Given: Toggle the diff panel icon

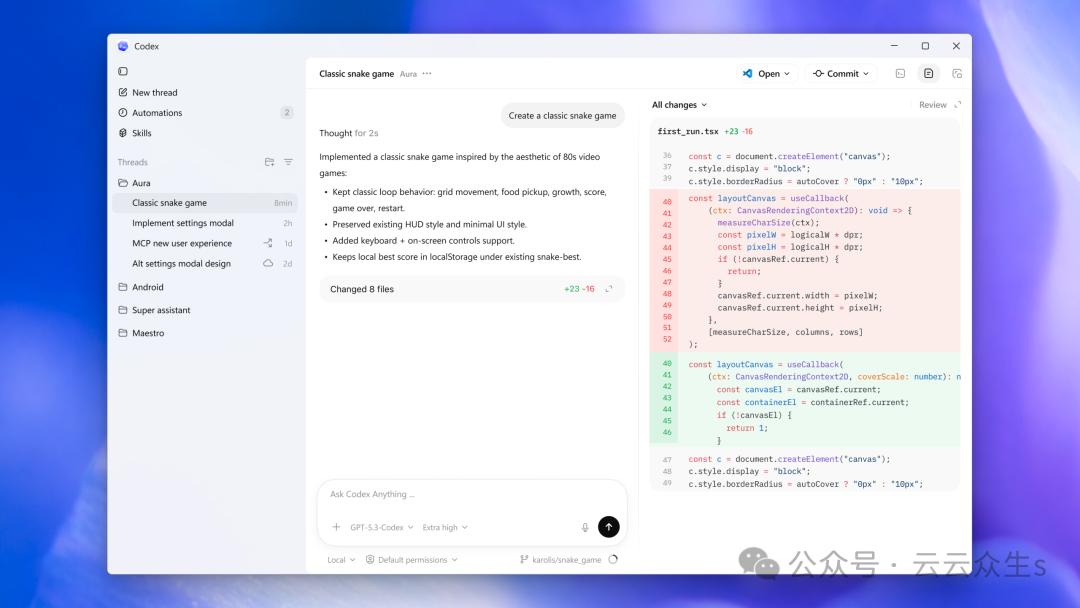Looking at the screenshot, I should coord(928,74).
